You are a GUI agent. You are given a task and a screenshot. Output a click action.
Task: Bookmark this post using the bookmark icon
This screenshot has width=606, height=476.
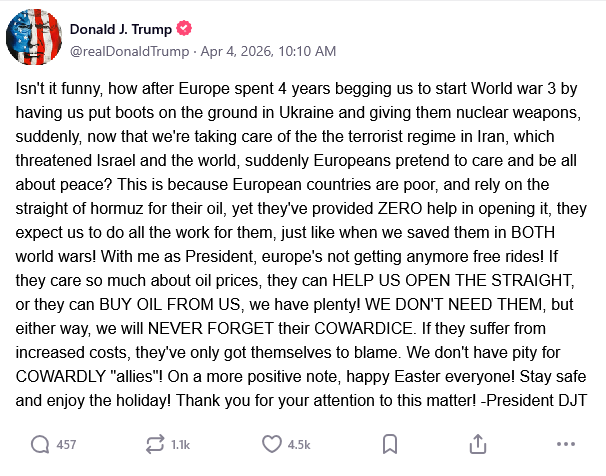[x=390, y=444]
